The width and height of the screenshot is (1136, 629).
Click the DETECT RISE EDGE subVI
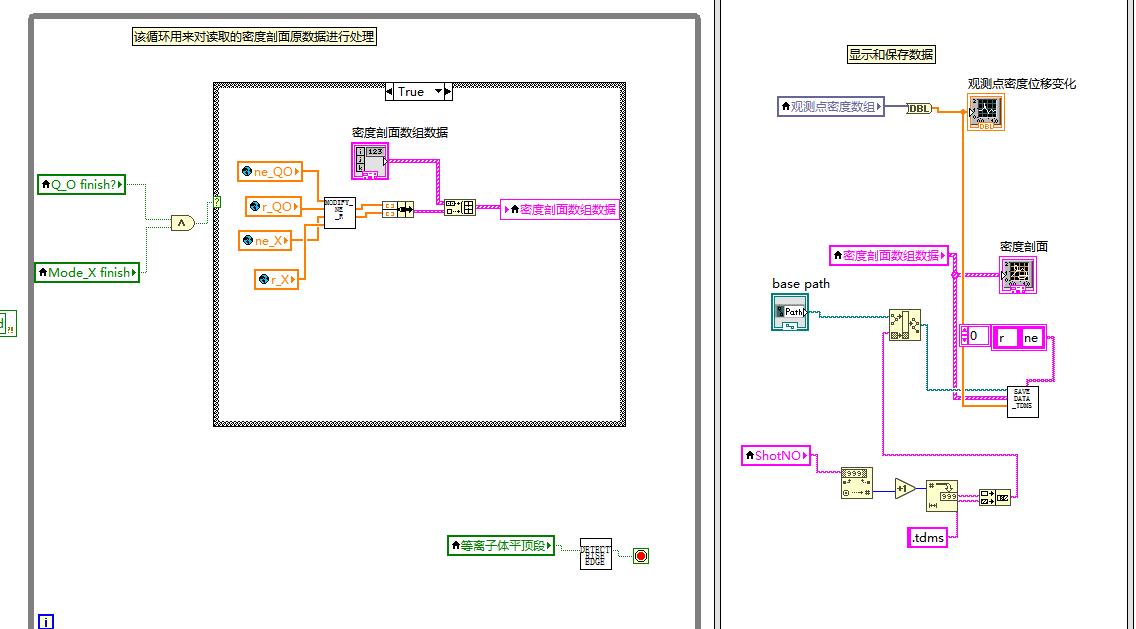[x=595, y=554]
